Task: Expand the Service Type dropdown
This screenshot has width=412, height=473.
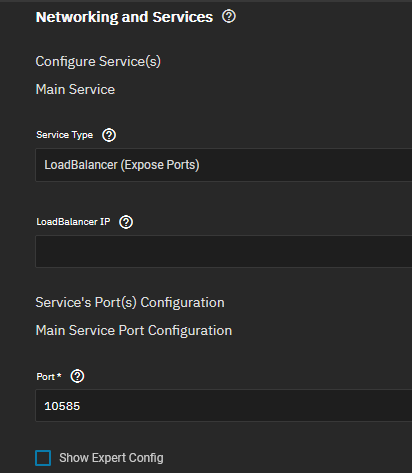Action: tap(224, 165)
